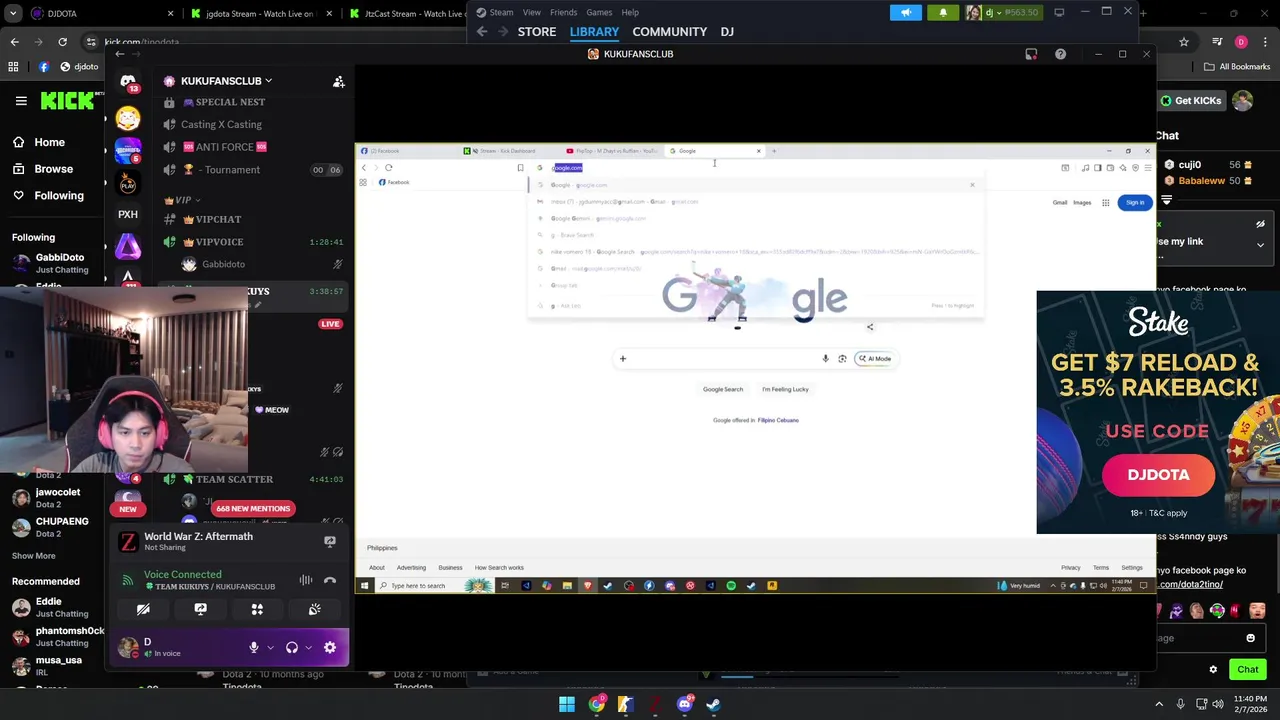Go to Steam STORE tab

(537, 32)
